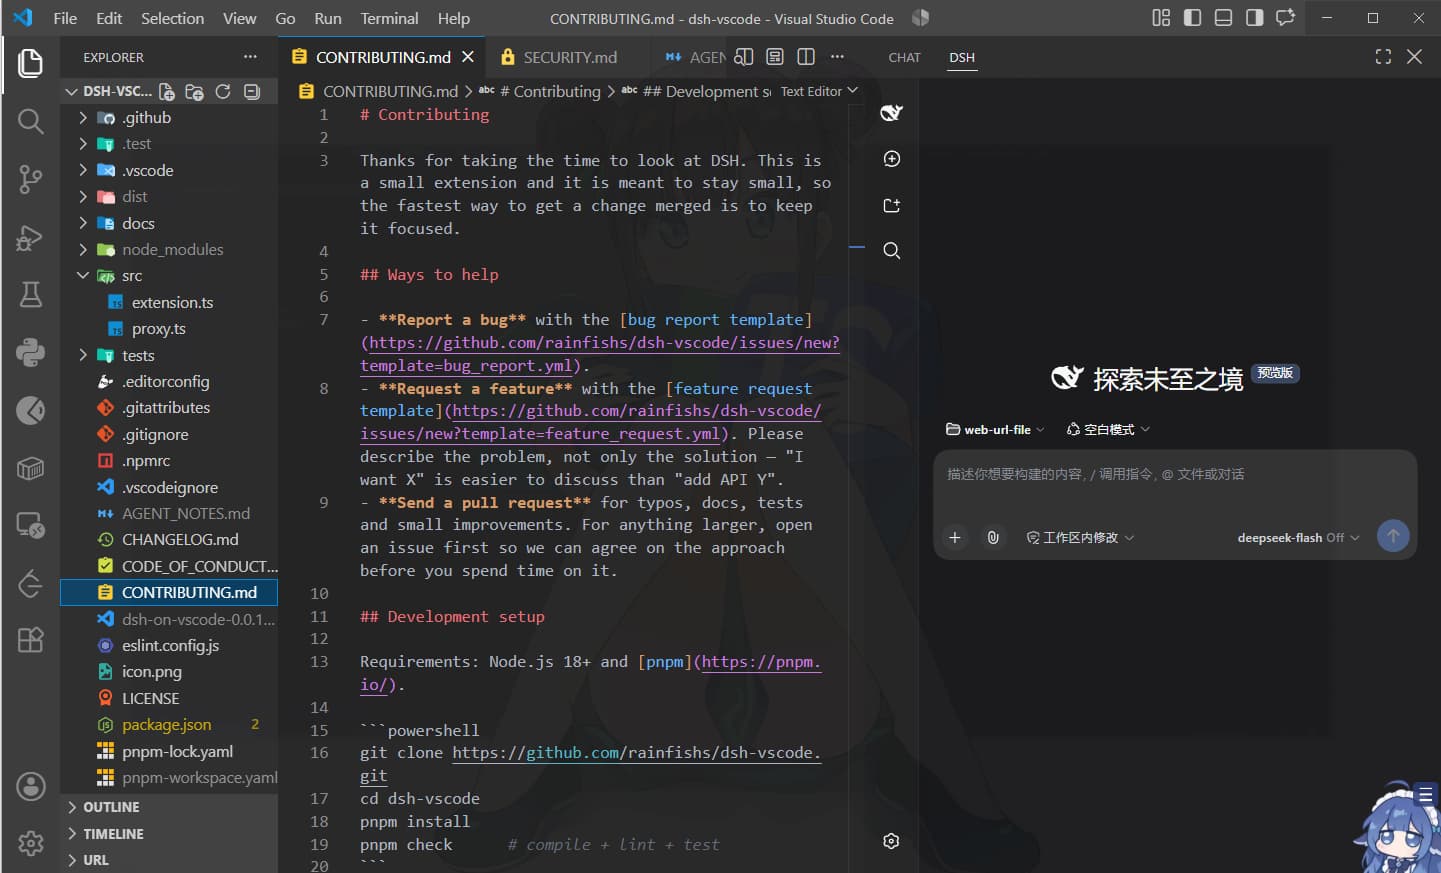The image size is (1441, 873).
Task: Open the Explorer view in activity bar
Action: 30,63
